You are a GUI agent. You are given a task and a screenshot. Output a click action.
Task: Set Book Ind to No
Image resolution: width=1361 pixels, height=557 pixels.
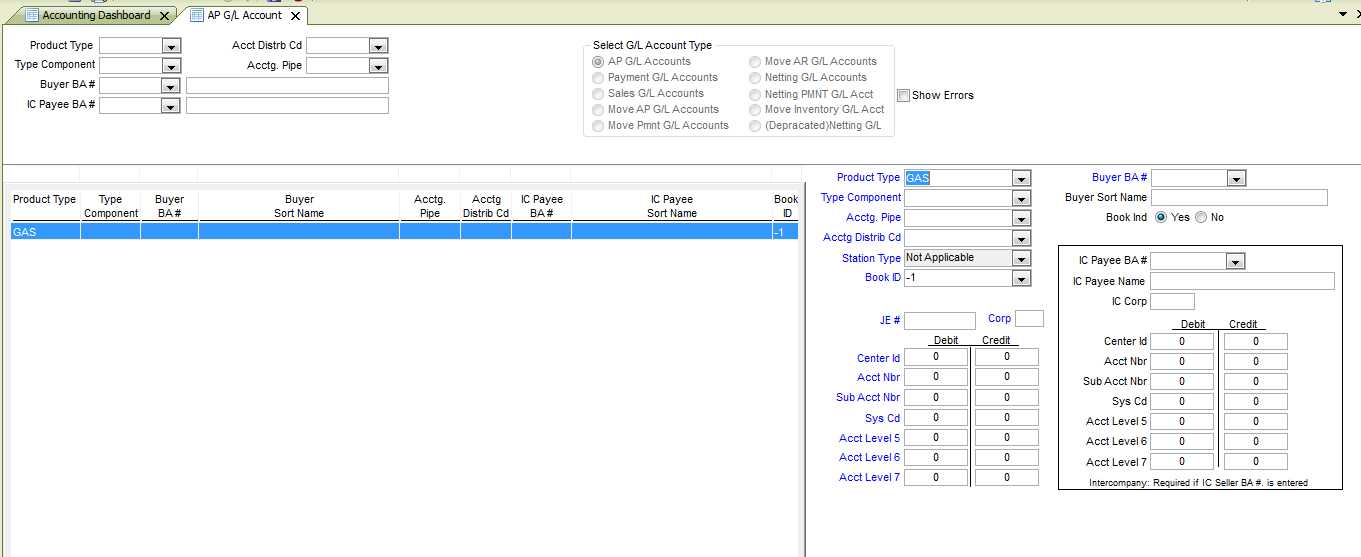(x=1201, y=217)
